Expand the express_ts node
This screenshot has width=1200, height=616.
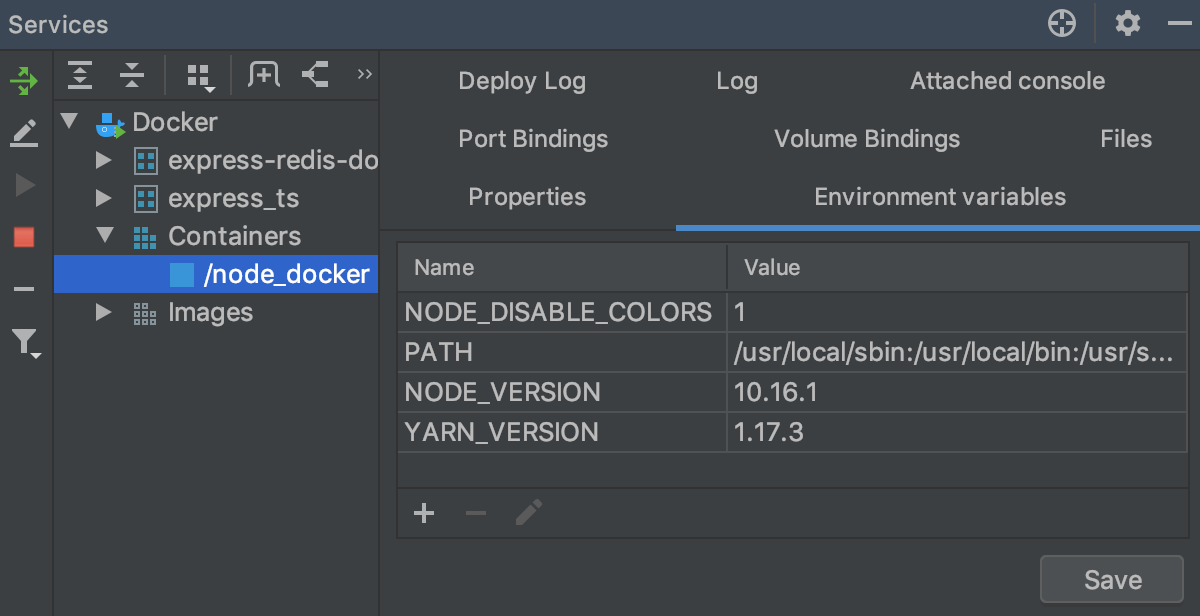click(101, 198)
